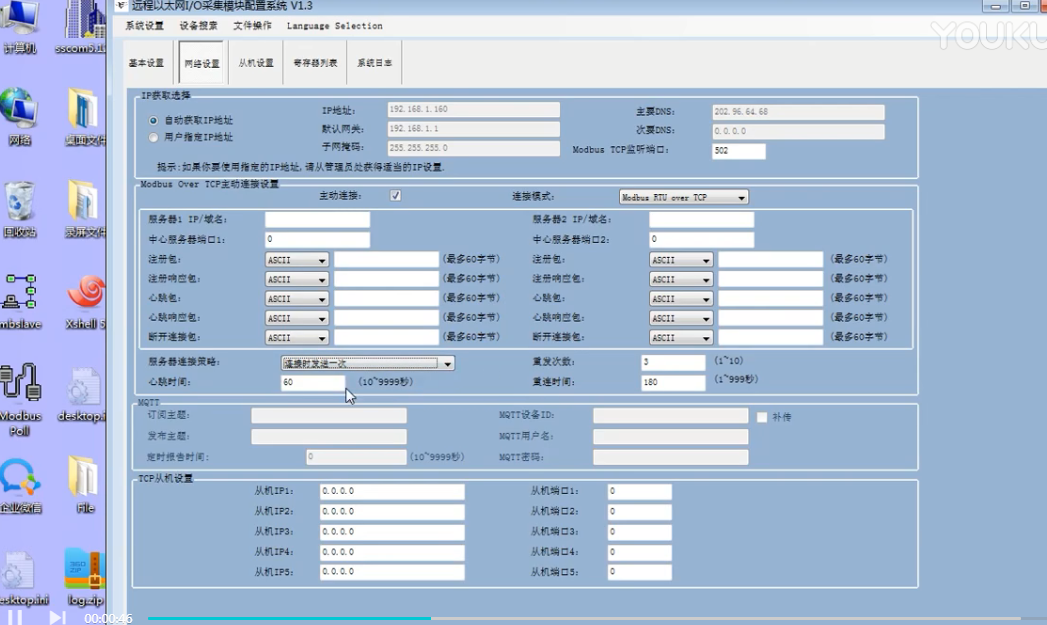The height and width of the screenshot is (625, 1047).
Task: Click the video progress bar at bottom
Action: [500, 619]
